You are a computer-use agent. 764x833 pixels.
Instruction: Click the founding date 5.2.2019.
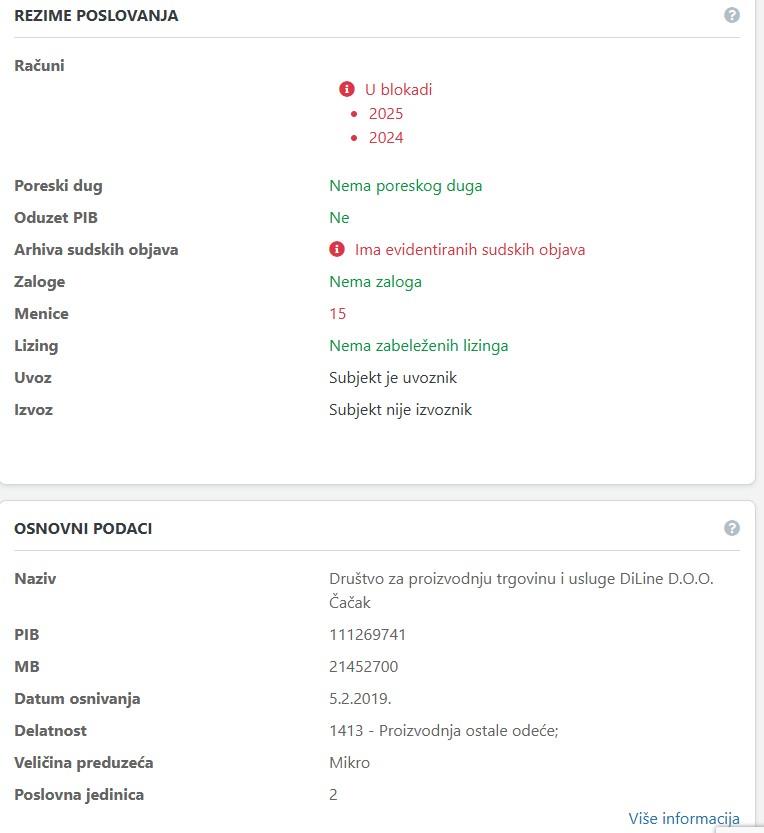[360, 698]
